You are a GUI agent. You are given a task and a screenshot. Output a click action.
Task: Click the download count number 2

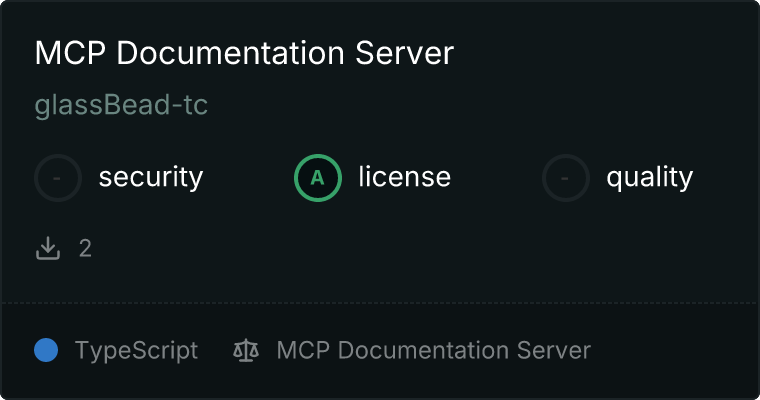[x=85, y=249]
